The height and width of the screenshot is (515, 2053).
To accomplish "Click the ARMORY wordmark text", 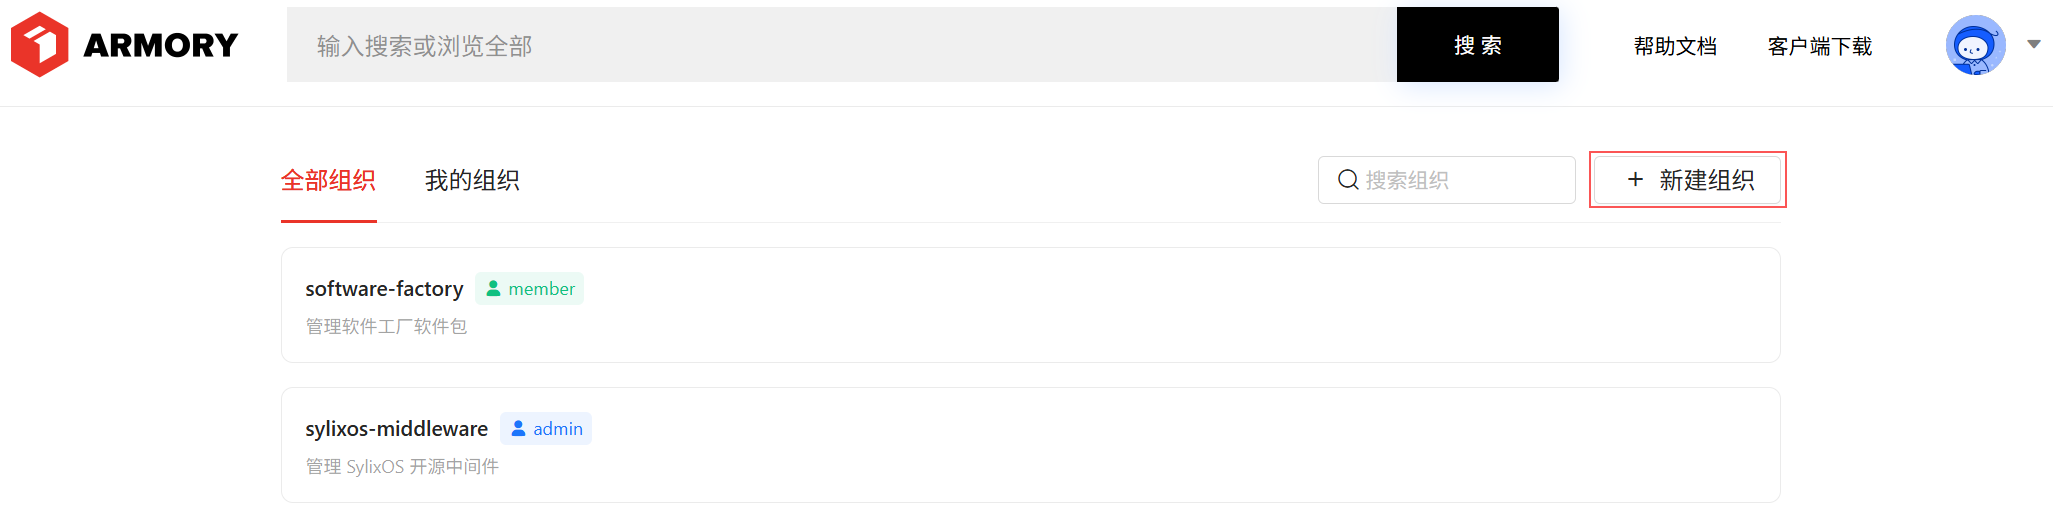I will (x=161, y=45).
